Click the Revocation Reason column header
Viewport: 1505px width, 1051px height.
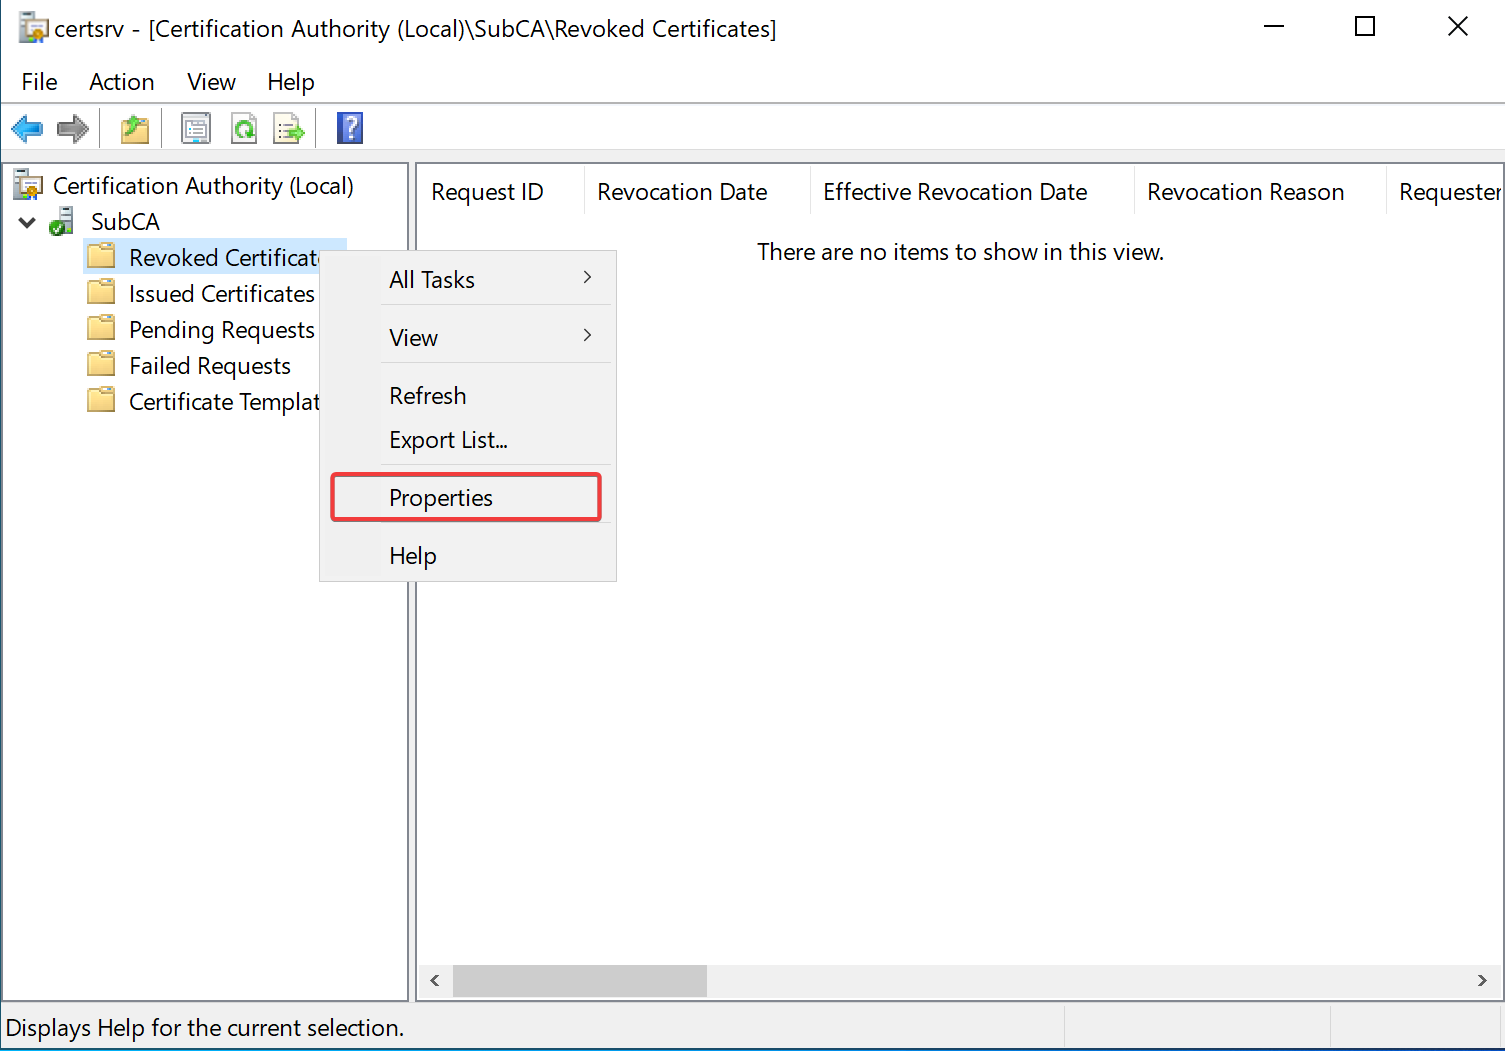(x=1245, y=192)
